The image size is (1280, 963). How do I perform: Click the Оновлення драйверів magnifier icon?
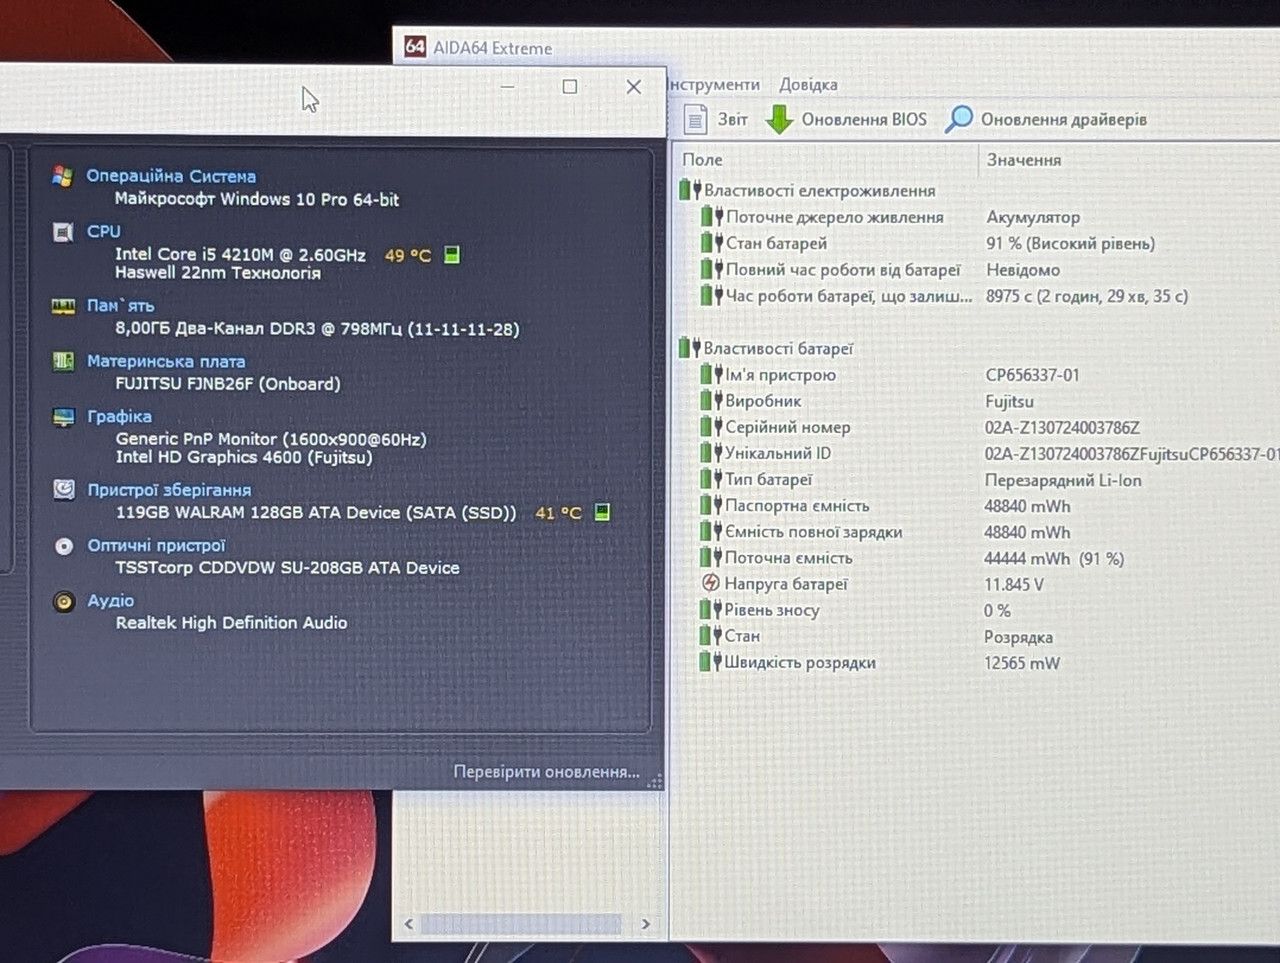[958, 119]
